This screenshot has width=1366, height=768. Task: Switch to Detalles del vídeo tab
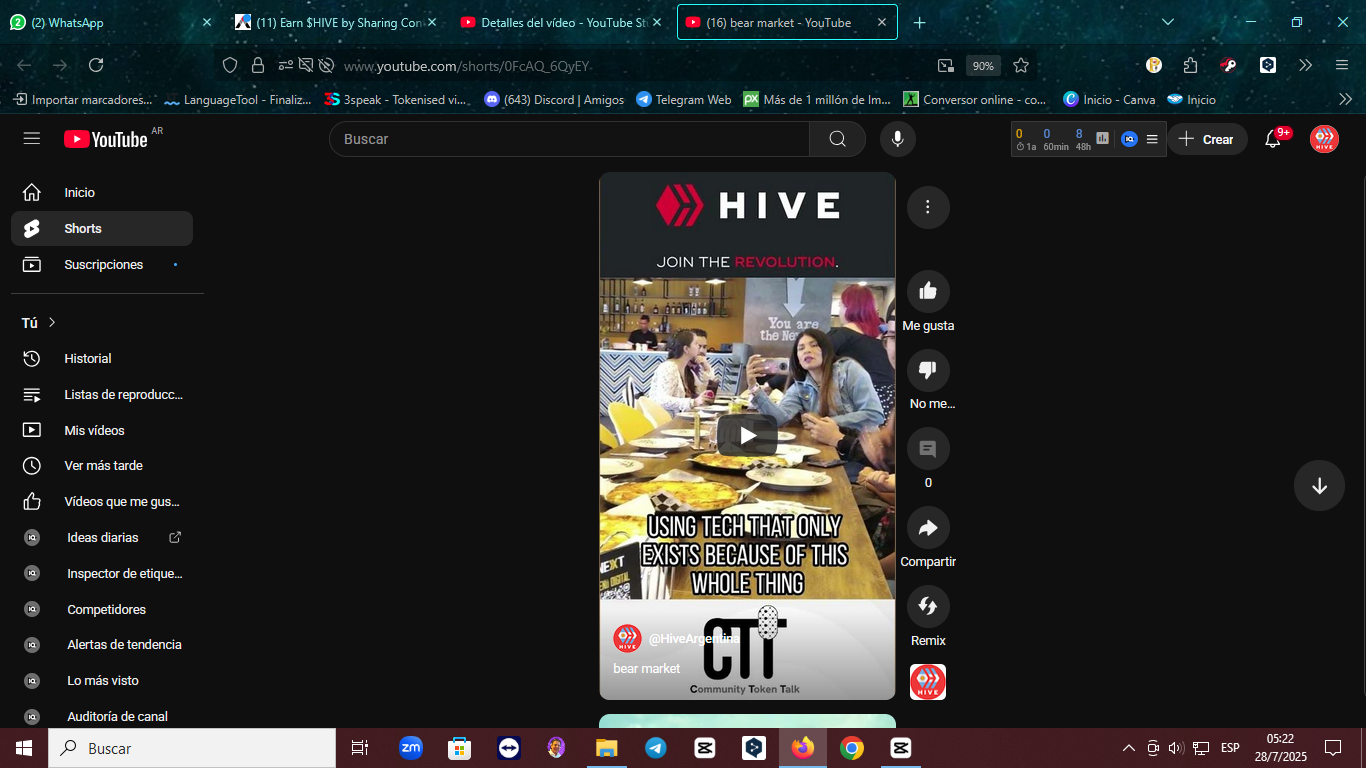point(560,22)
